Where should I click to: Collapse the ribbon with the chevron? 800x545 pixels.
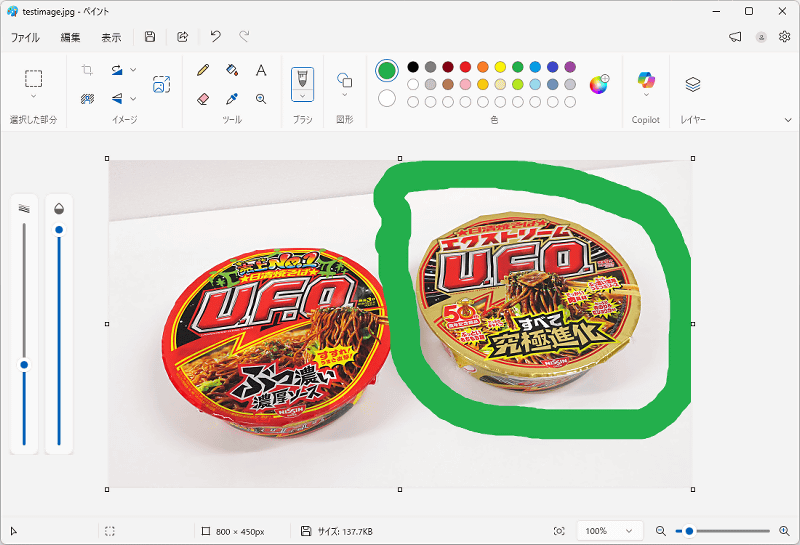click(x=788, y=120)
